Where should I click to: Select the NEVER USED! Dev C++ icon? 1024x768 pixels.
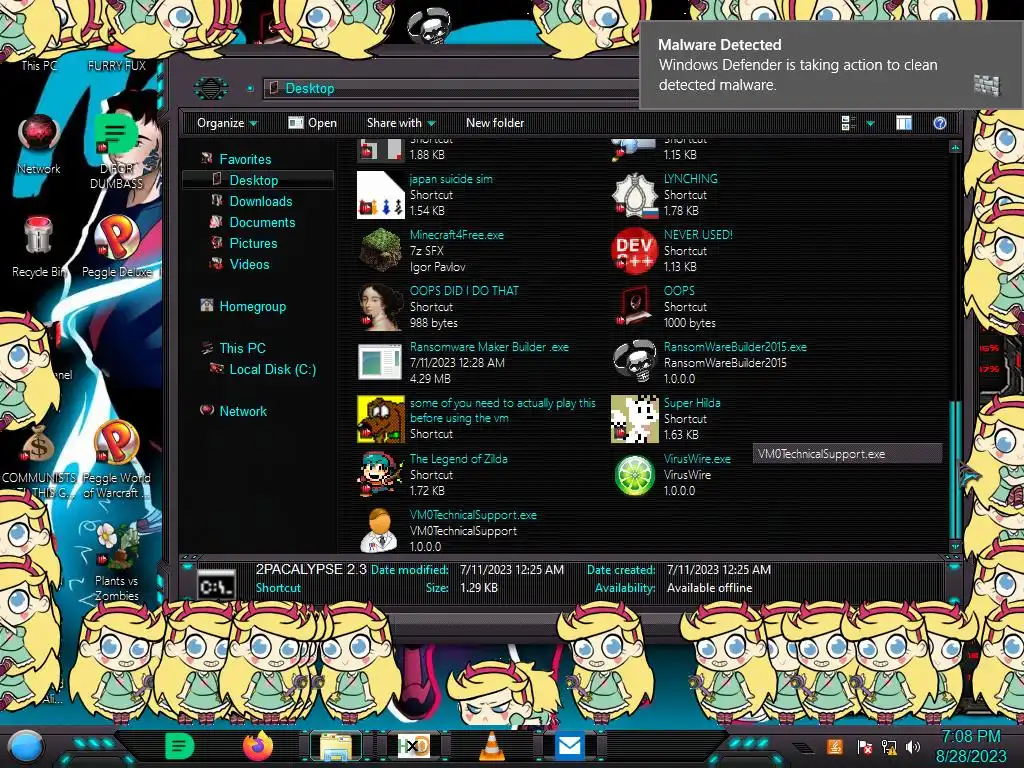(634, 250)
